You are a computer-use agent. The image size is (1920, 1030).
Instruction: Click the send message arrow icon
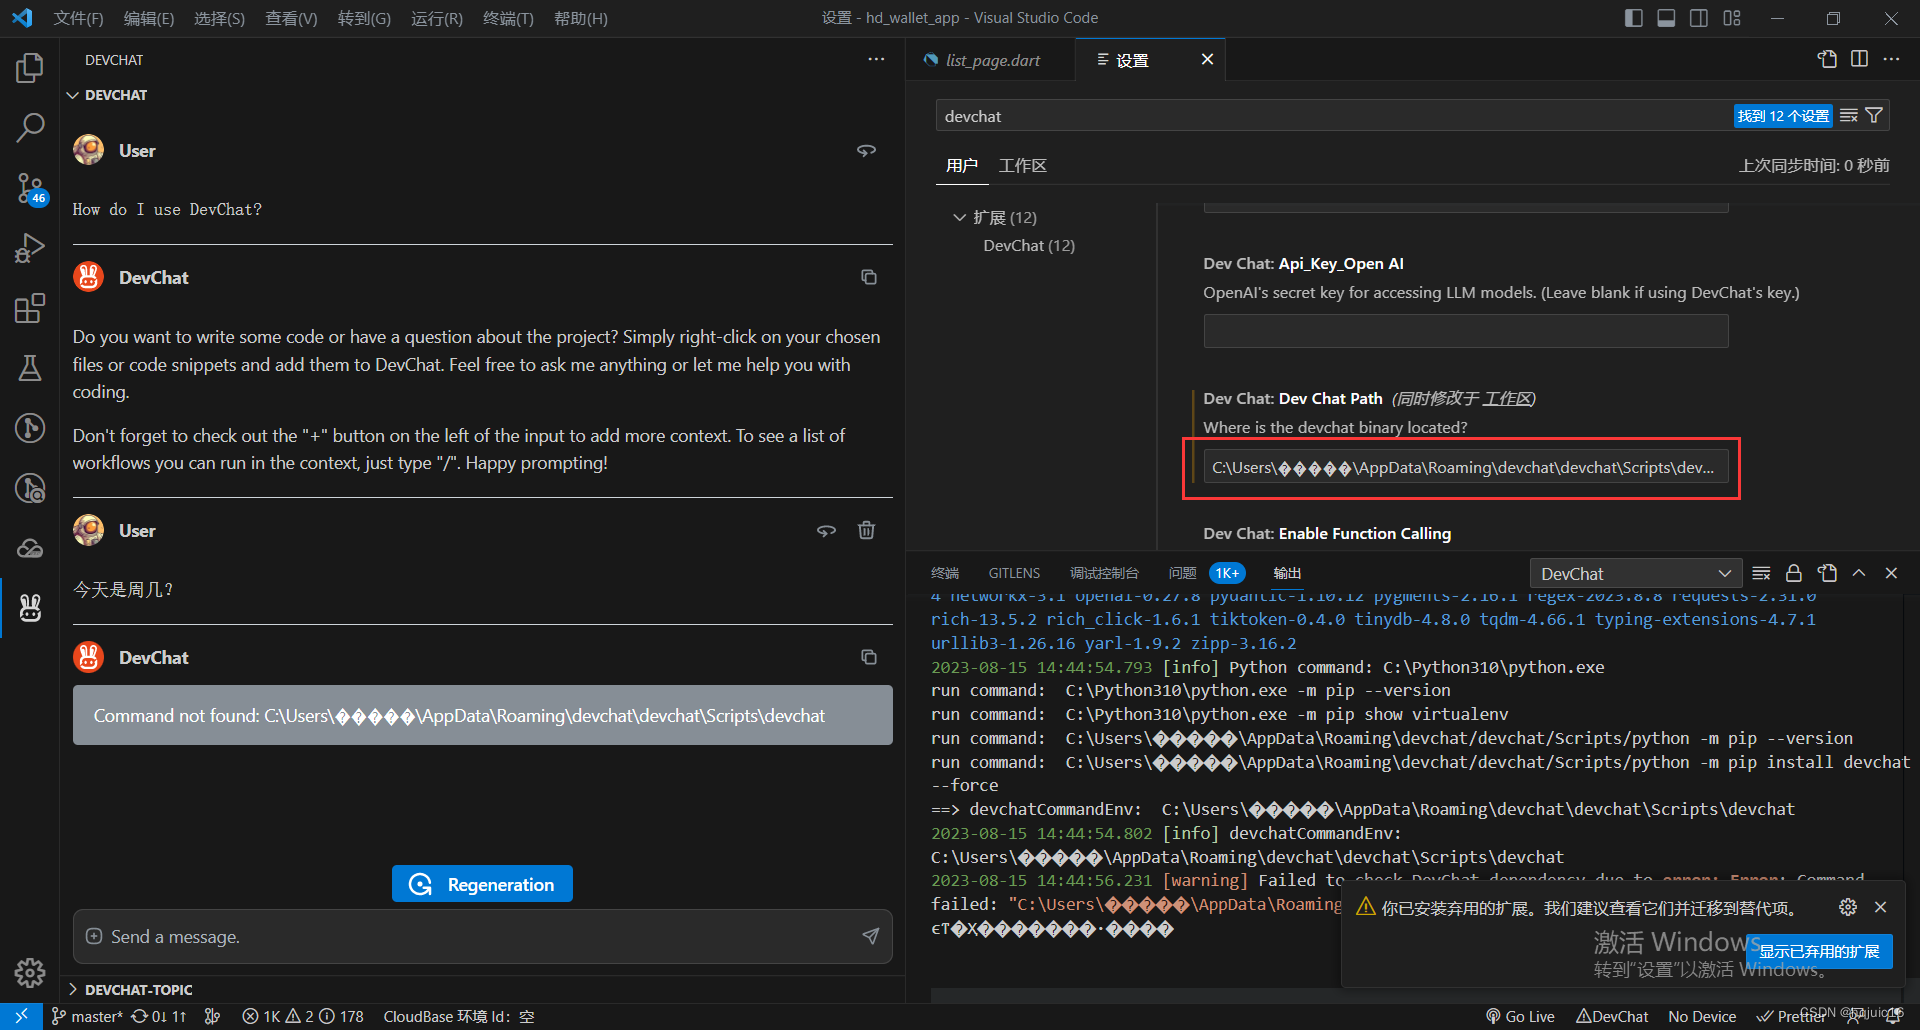pyautogui.click(x=870, y=936)
